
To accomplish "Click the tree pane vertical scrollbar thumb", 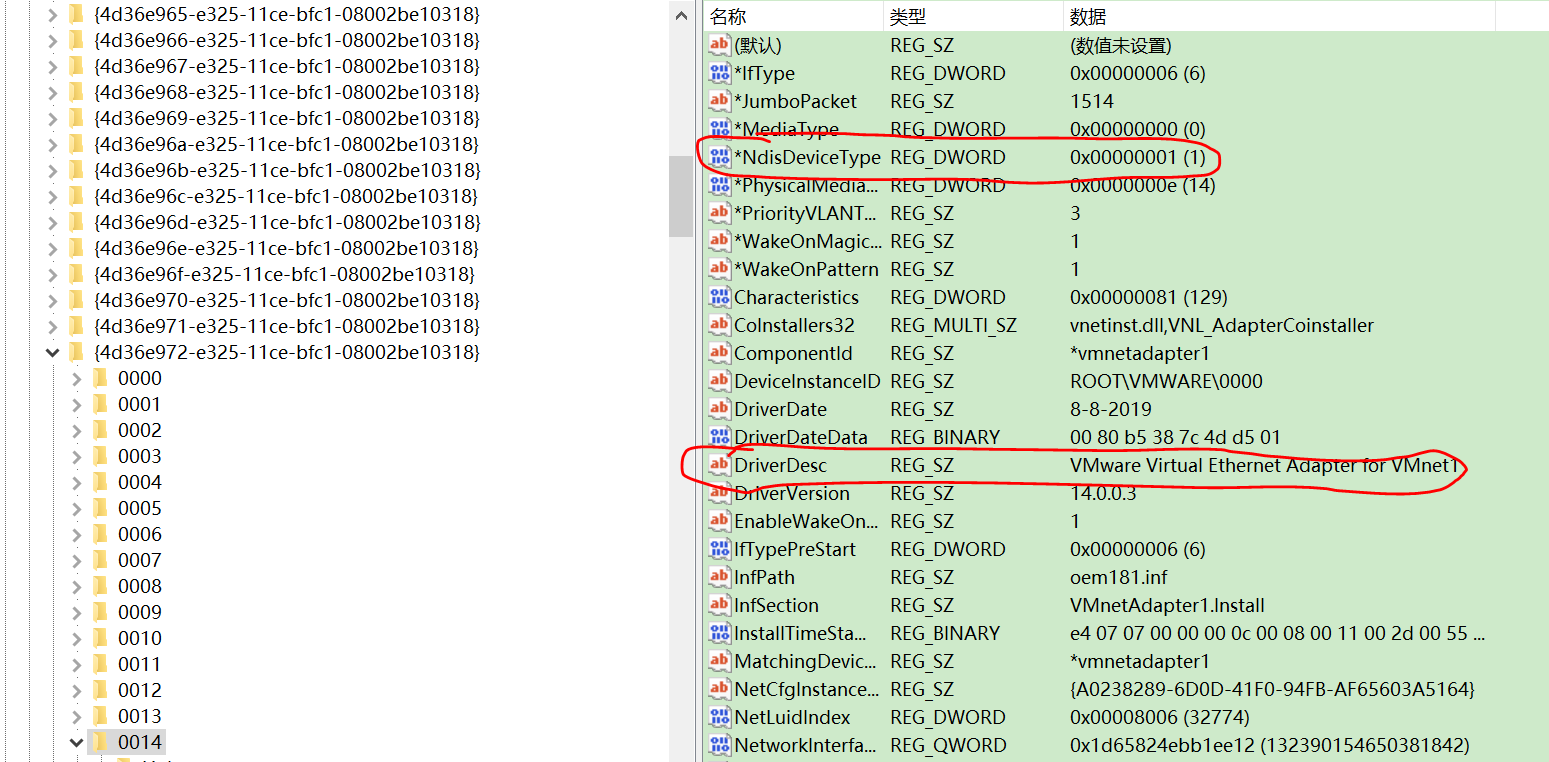I will click(681, 196).
